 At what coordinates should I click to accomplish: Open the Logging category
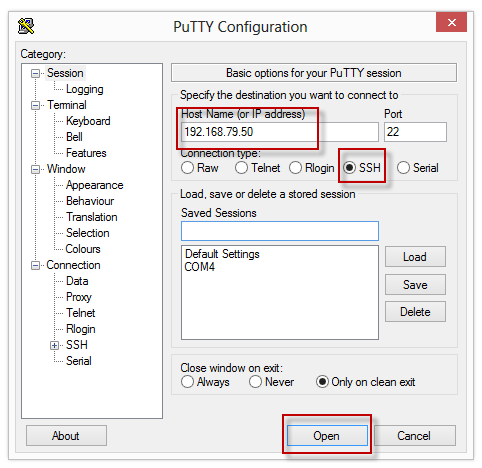[x=85, y=89]
